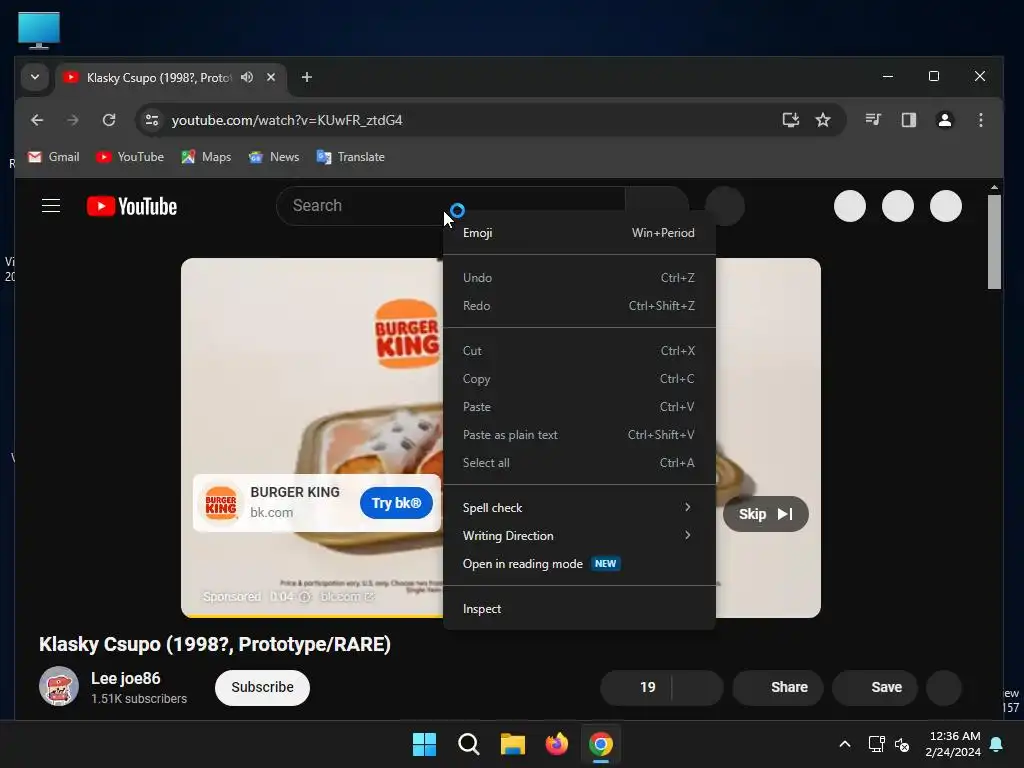The width and height of the screenshot is (1024, 768).
Task: Click the YouTube logo
Action: pos(132,206)
